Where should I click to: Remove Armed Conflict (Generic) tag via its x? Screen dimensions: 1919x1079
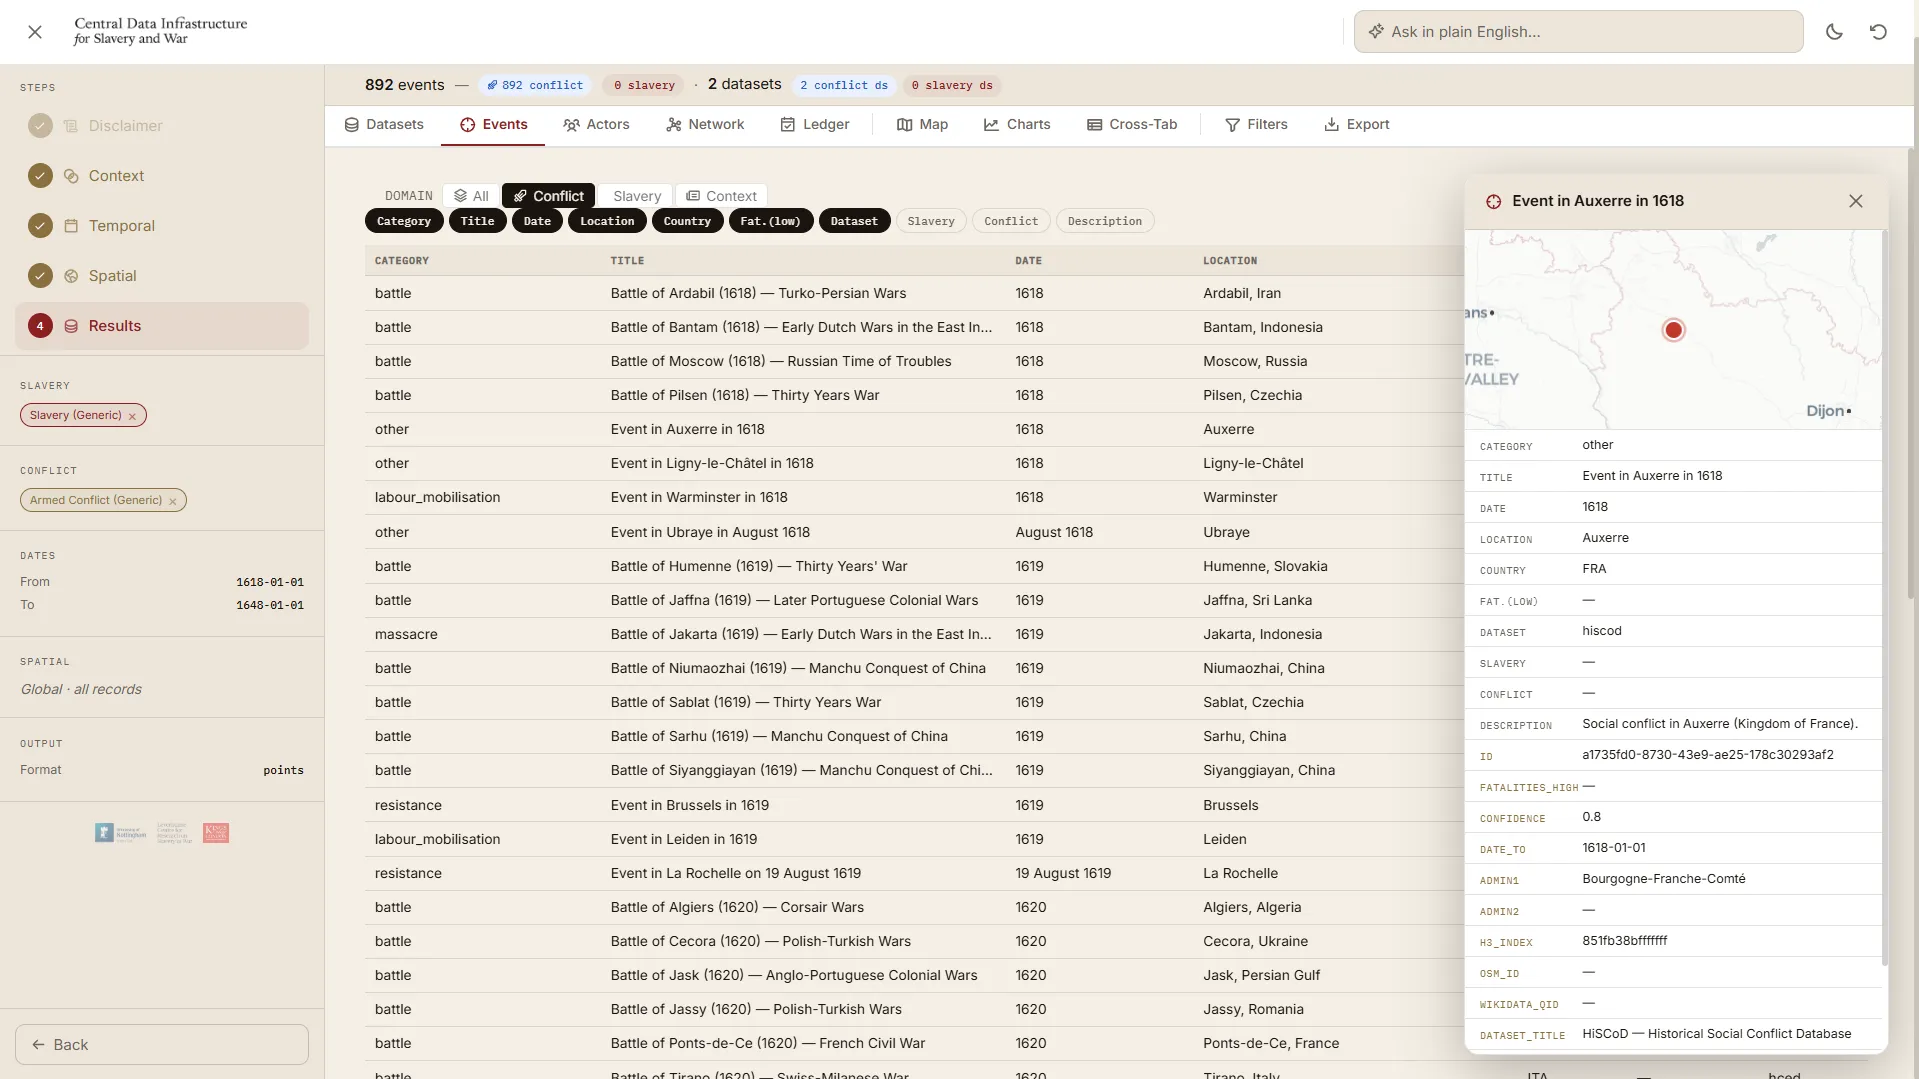[x=173, y=501]
